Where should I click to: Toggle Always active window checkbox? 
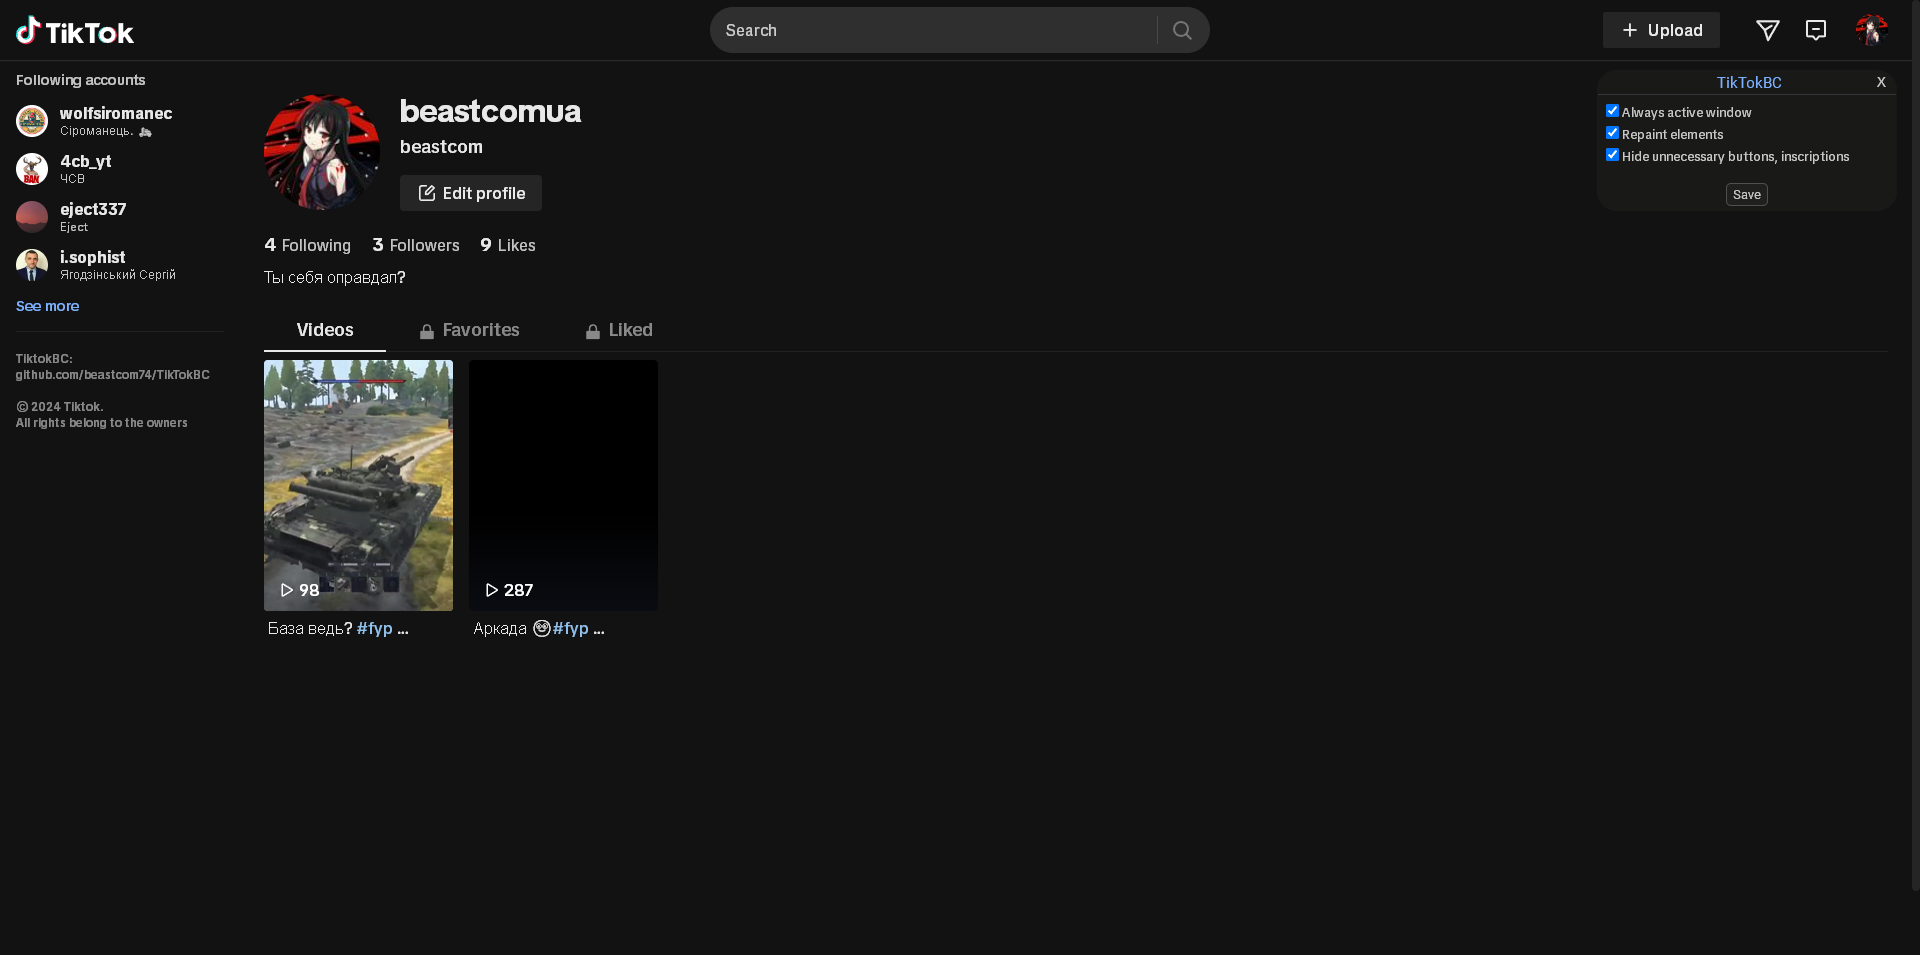[1612, 111]
